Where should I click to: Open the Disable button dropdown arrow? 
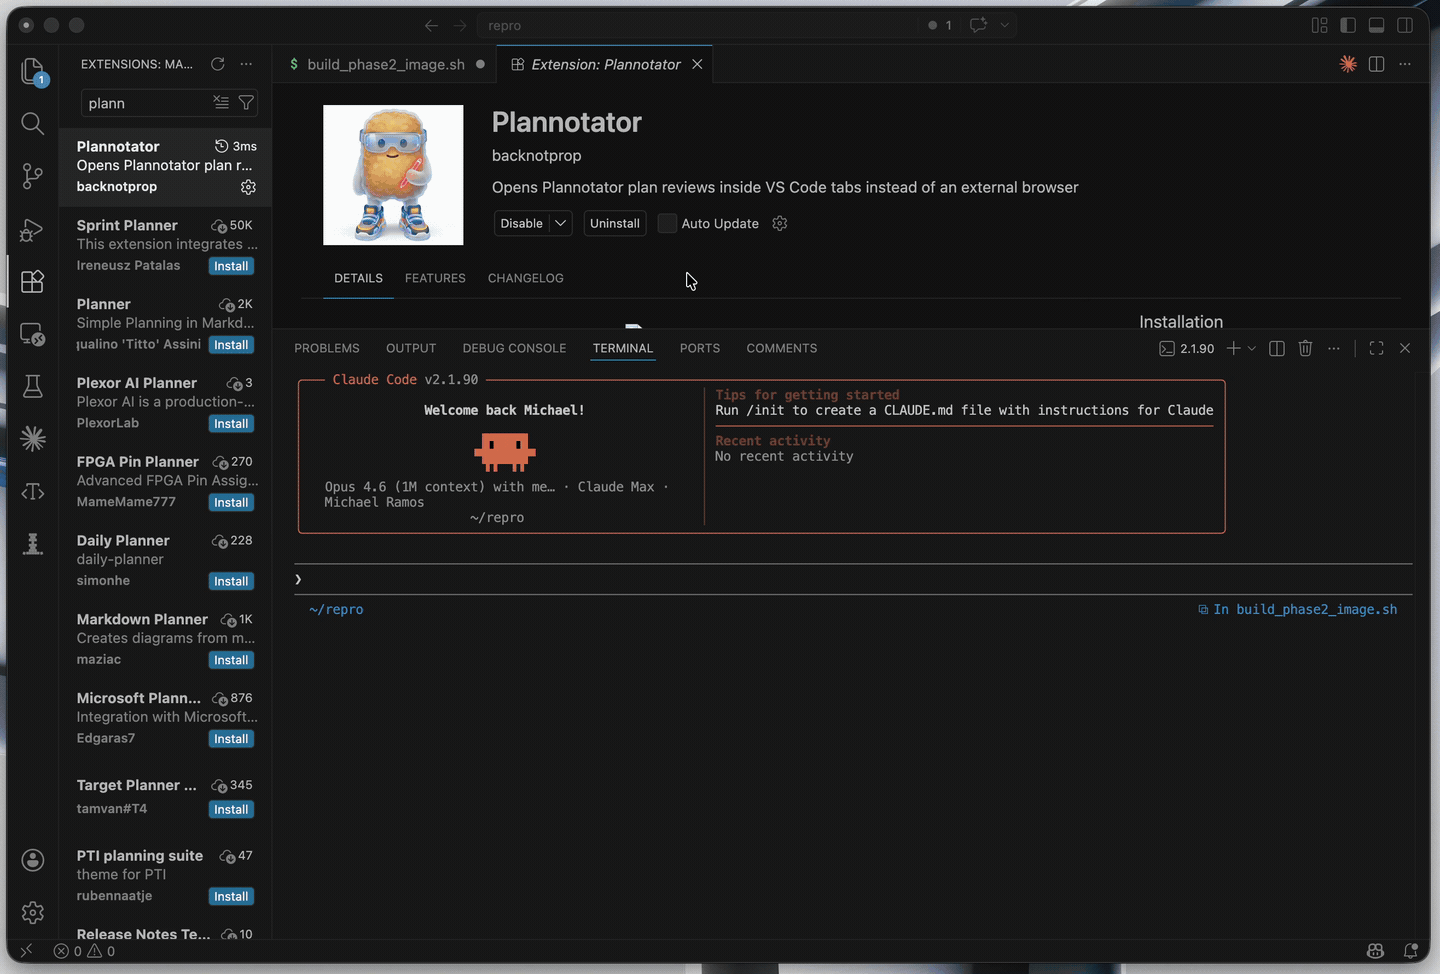(560, 223)
